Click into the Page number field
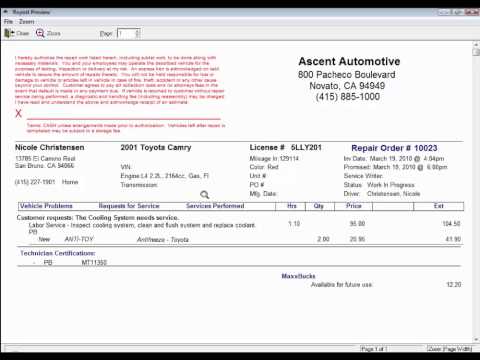This screenshot has height=360, width=480. [x=126, y=33]
